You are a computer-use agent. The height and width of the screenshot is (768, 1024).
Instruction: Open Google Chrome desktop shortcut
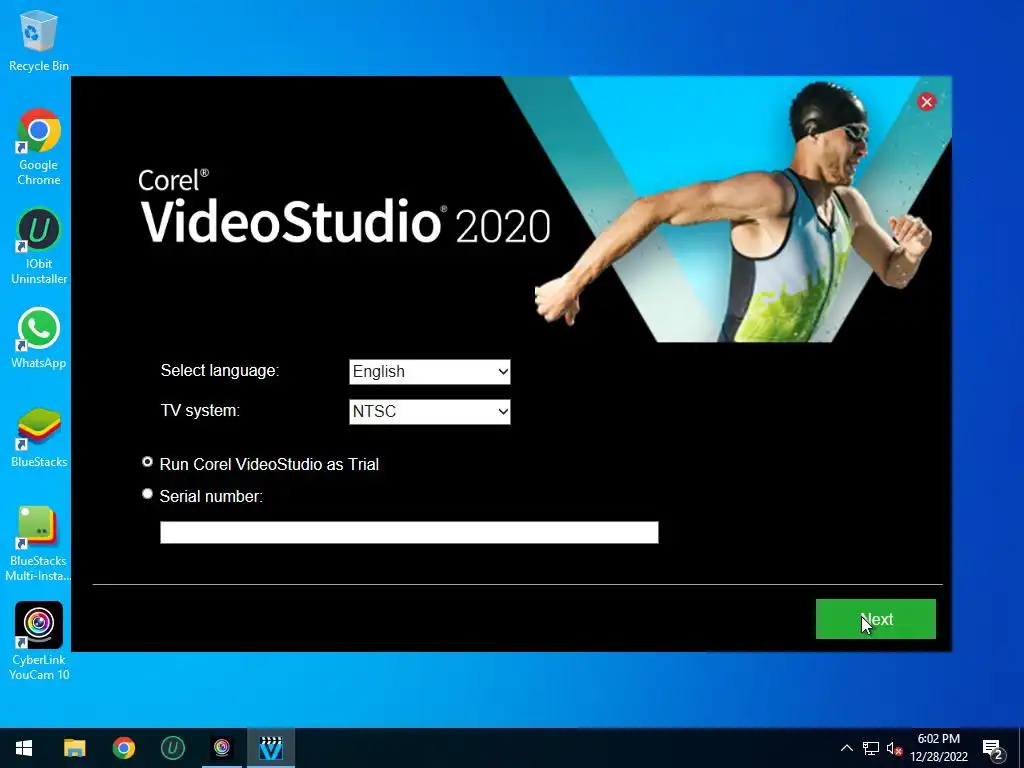click(39, 147)
